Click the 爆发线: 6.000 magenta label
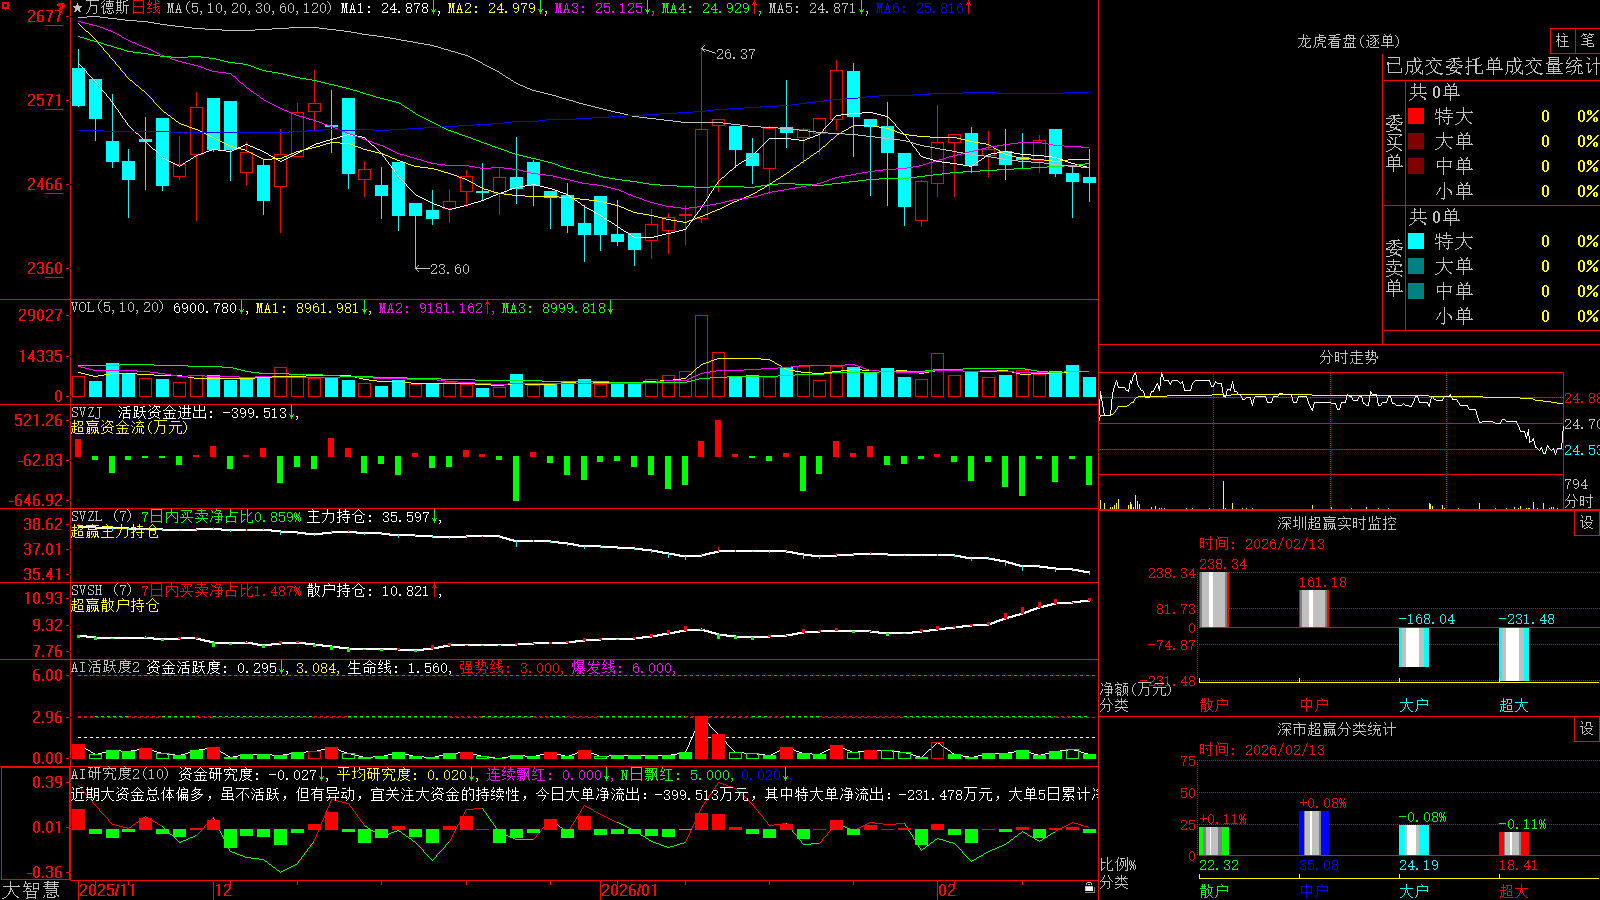1600x900 pixels. (623, 667)
